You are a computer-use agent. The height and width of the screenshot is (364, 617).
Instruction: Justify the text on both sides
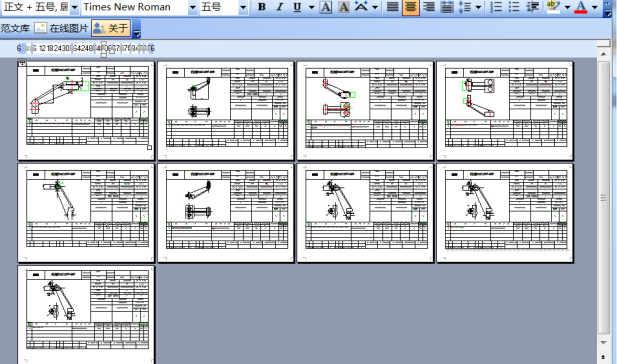pos(392,7)
